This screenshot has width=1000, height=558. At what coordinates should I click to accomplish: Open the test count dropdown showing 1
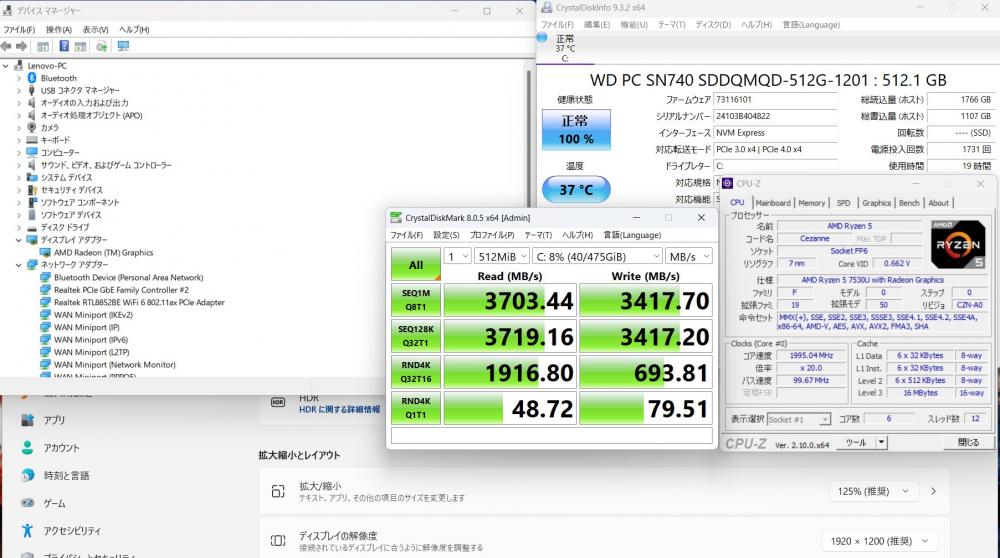(x=457, y=256)
